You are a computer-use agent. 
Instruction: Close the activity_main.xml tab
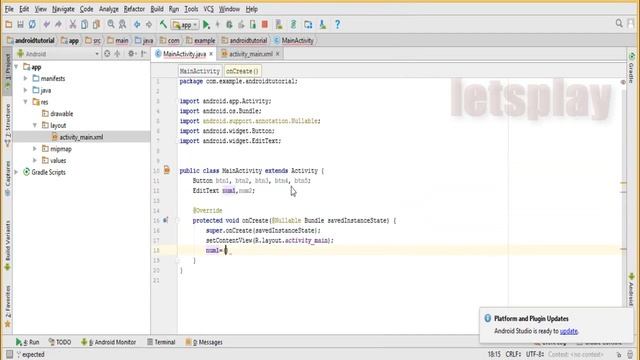pyautogui.click(x=278, y=54)
